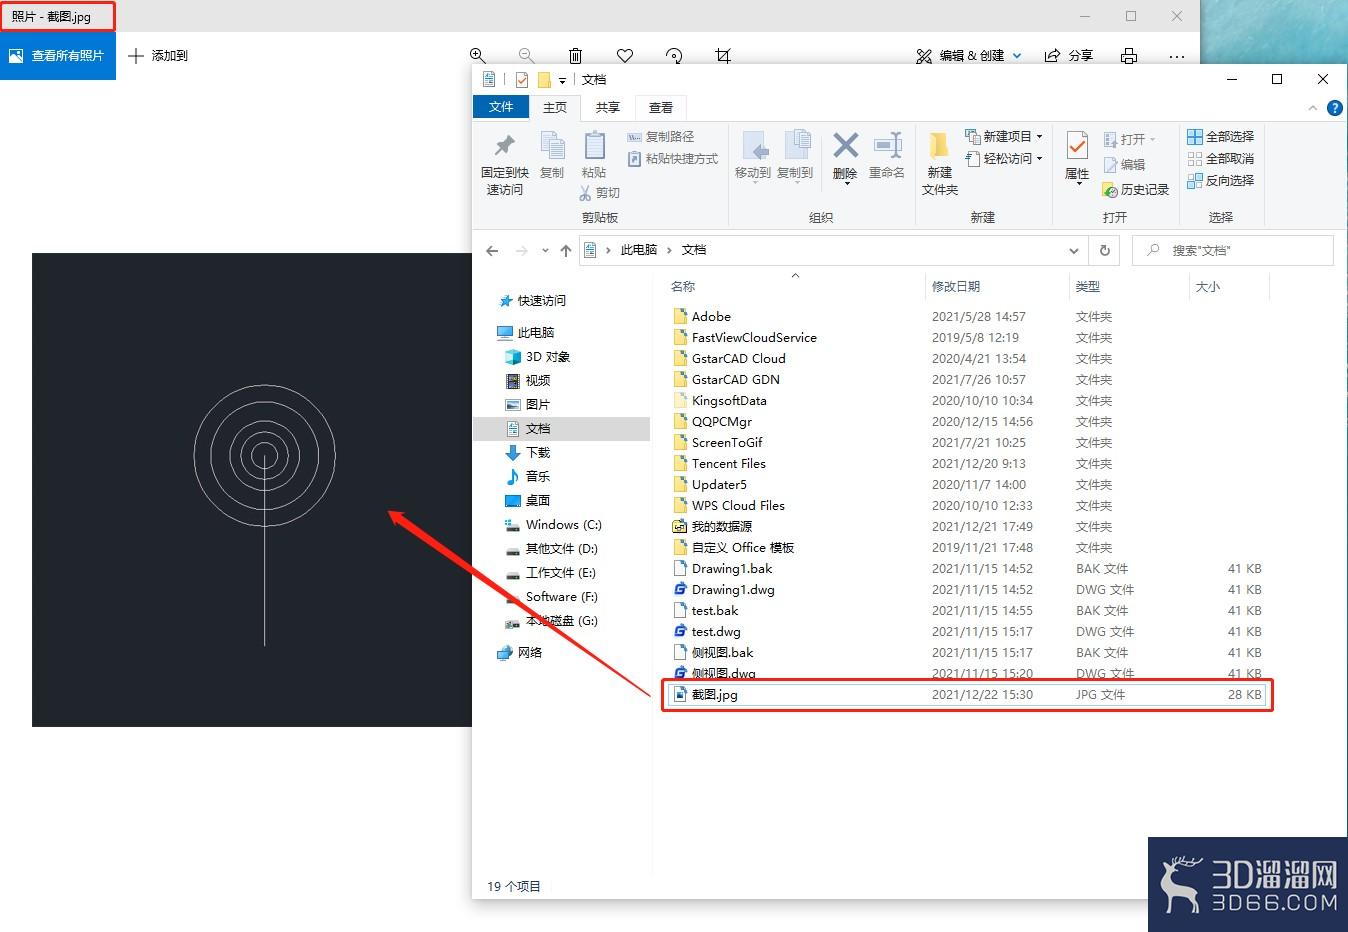Viewport: 1348px width, 932px height.
Task: Open the 共享 ribbon tab
Action: [x=608, y=107]
